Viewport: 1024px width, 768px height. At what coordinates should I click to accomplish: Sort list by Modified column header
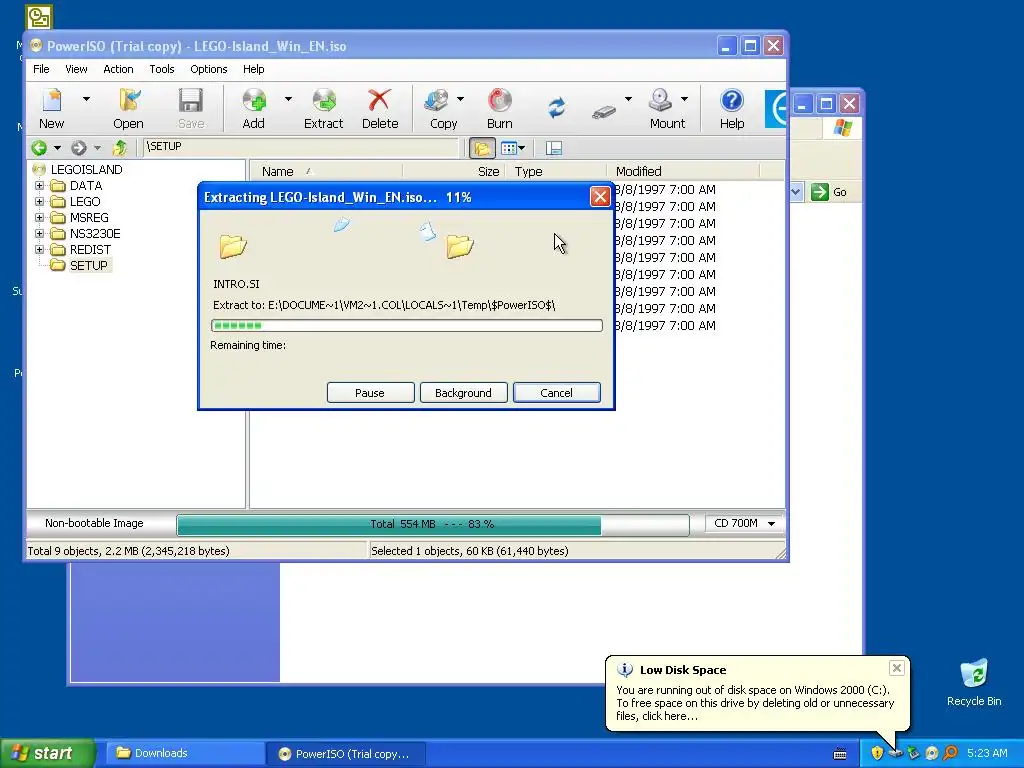[683, 172]
